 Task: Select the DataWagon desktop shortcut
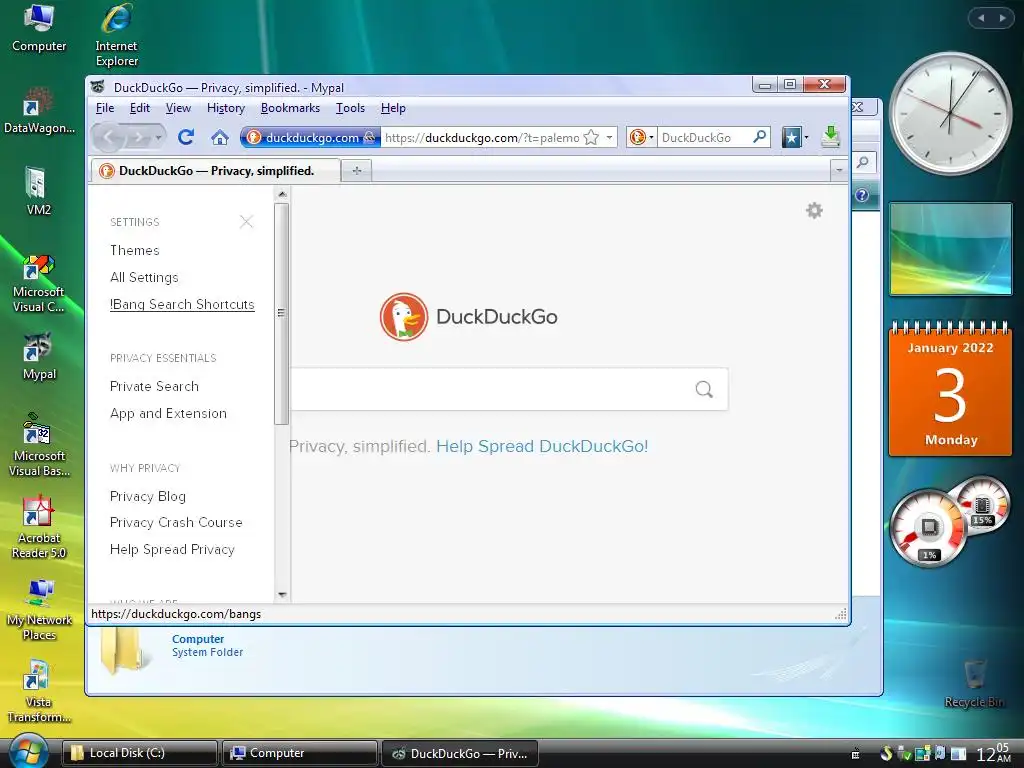pos(39,110)
